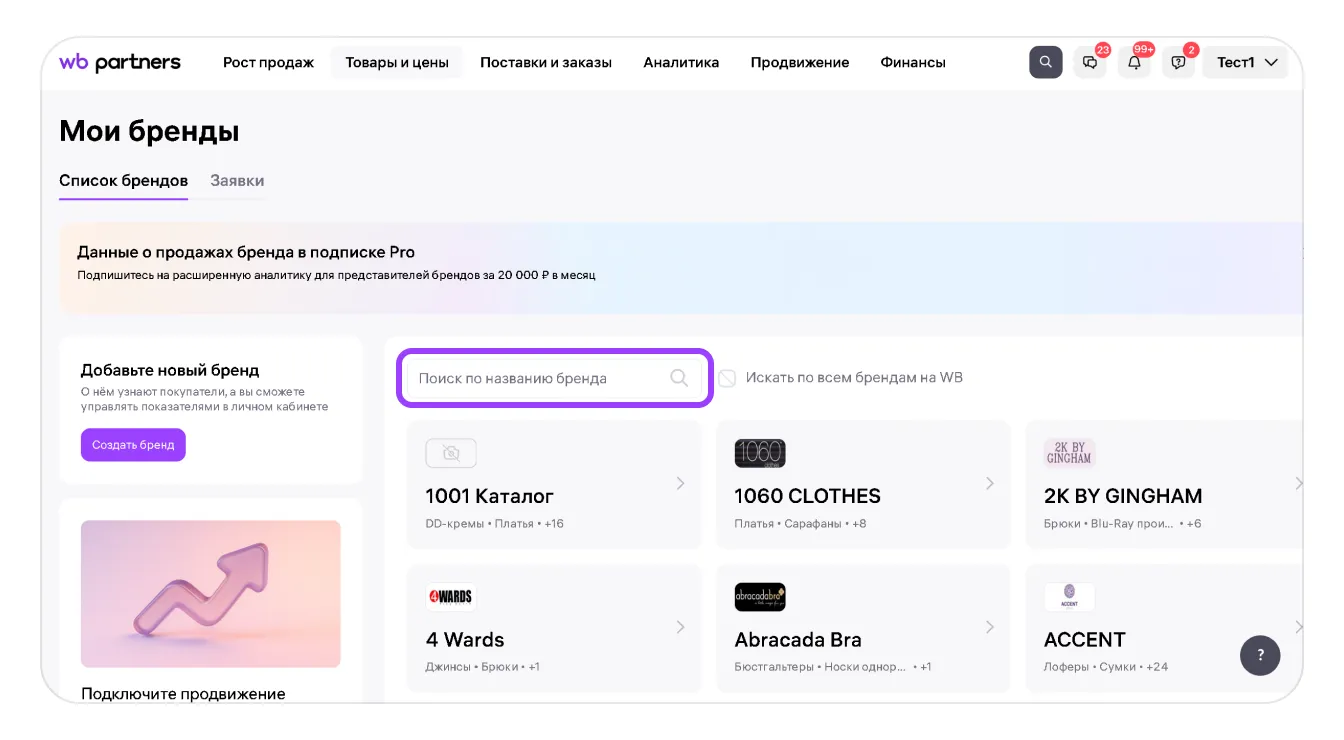1344x740 pixels.
Task: Enable "Искать по всем брендам на WB" checkbox
Action: pos(727,378)
